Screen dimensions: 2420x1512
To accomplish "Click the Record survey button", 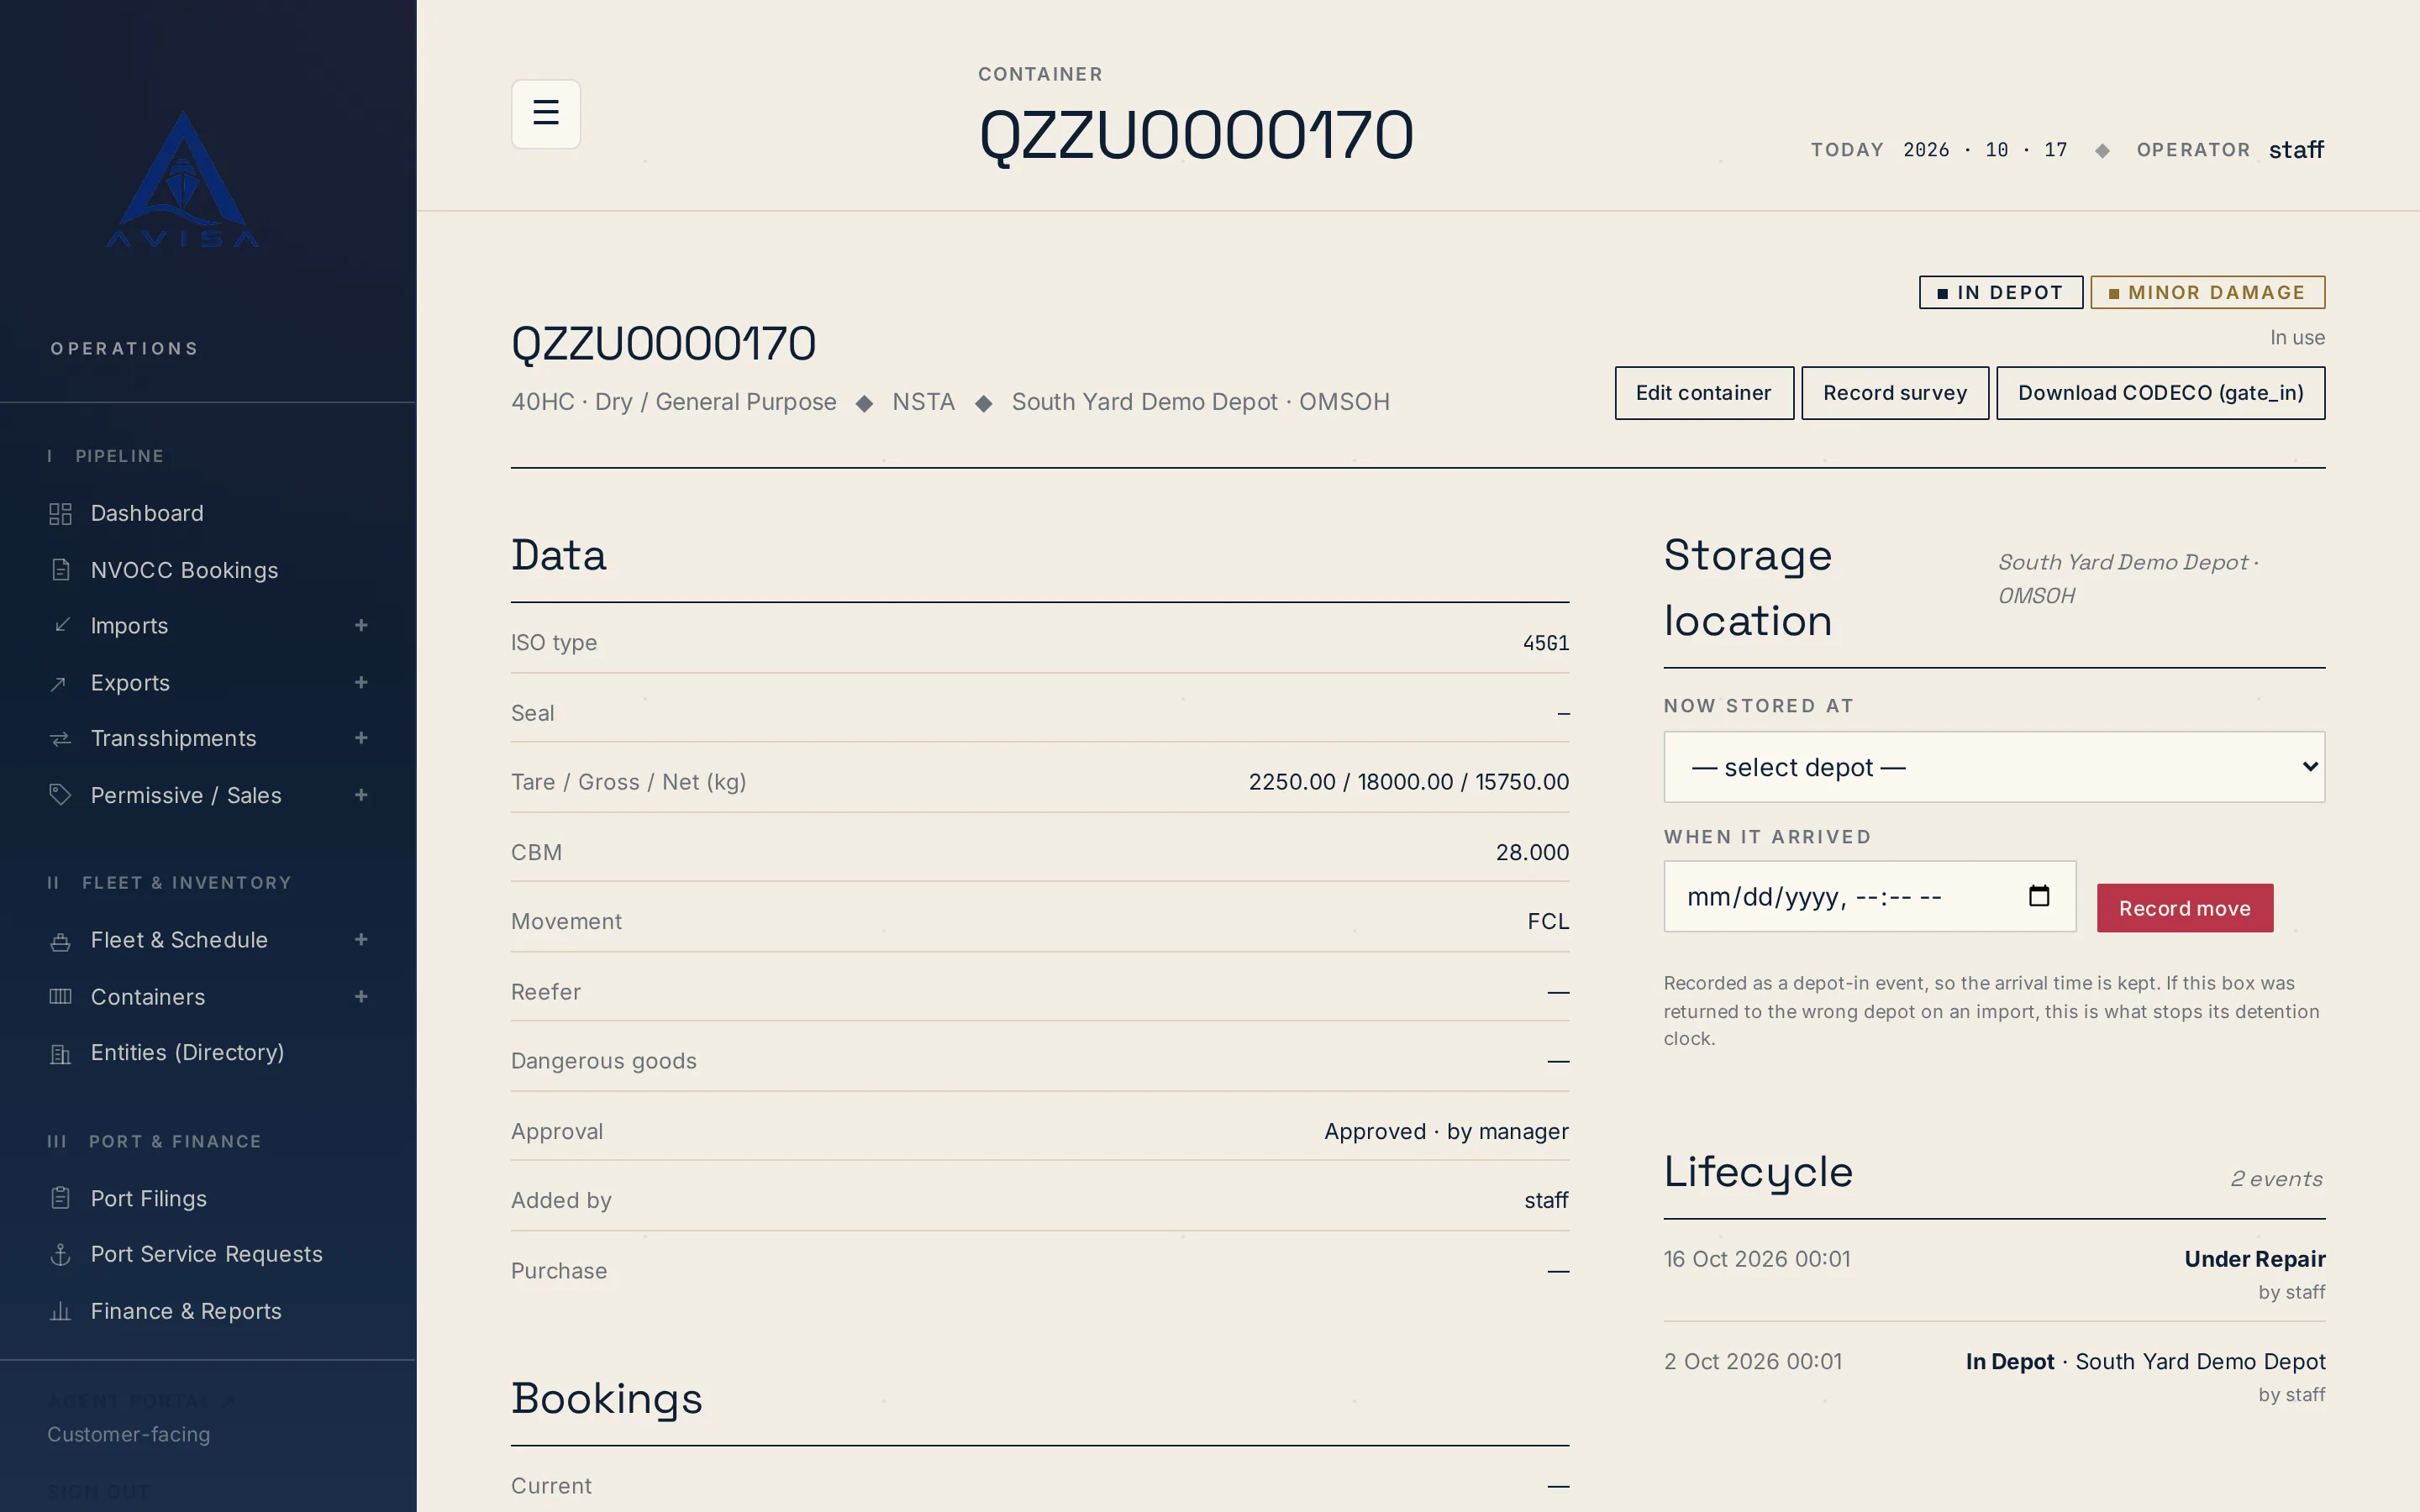I will 1895,393.
